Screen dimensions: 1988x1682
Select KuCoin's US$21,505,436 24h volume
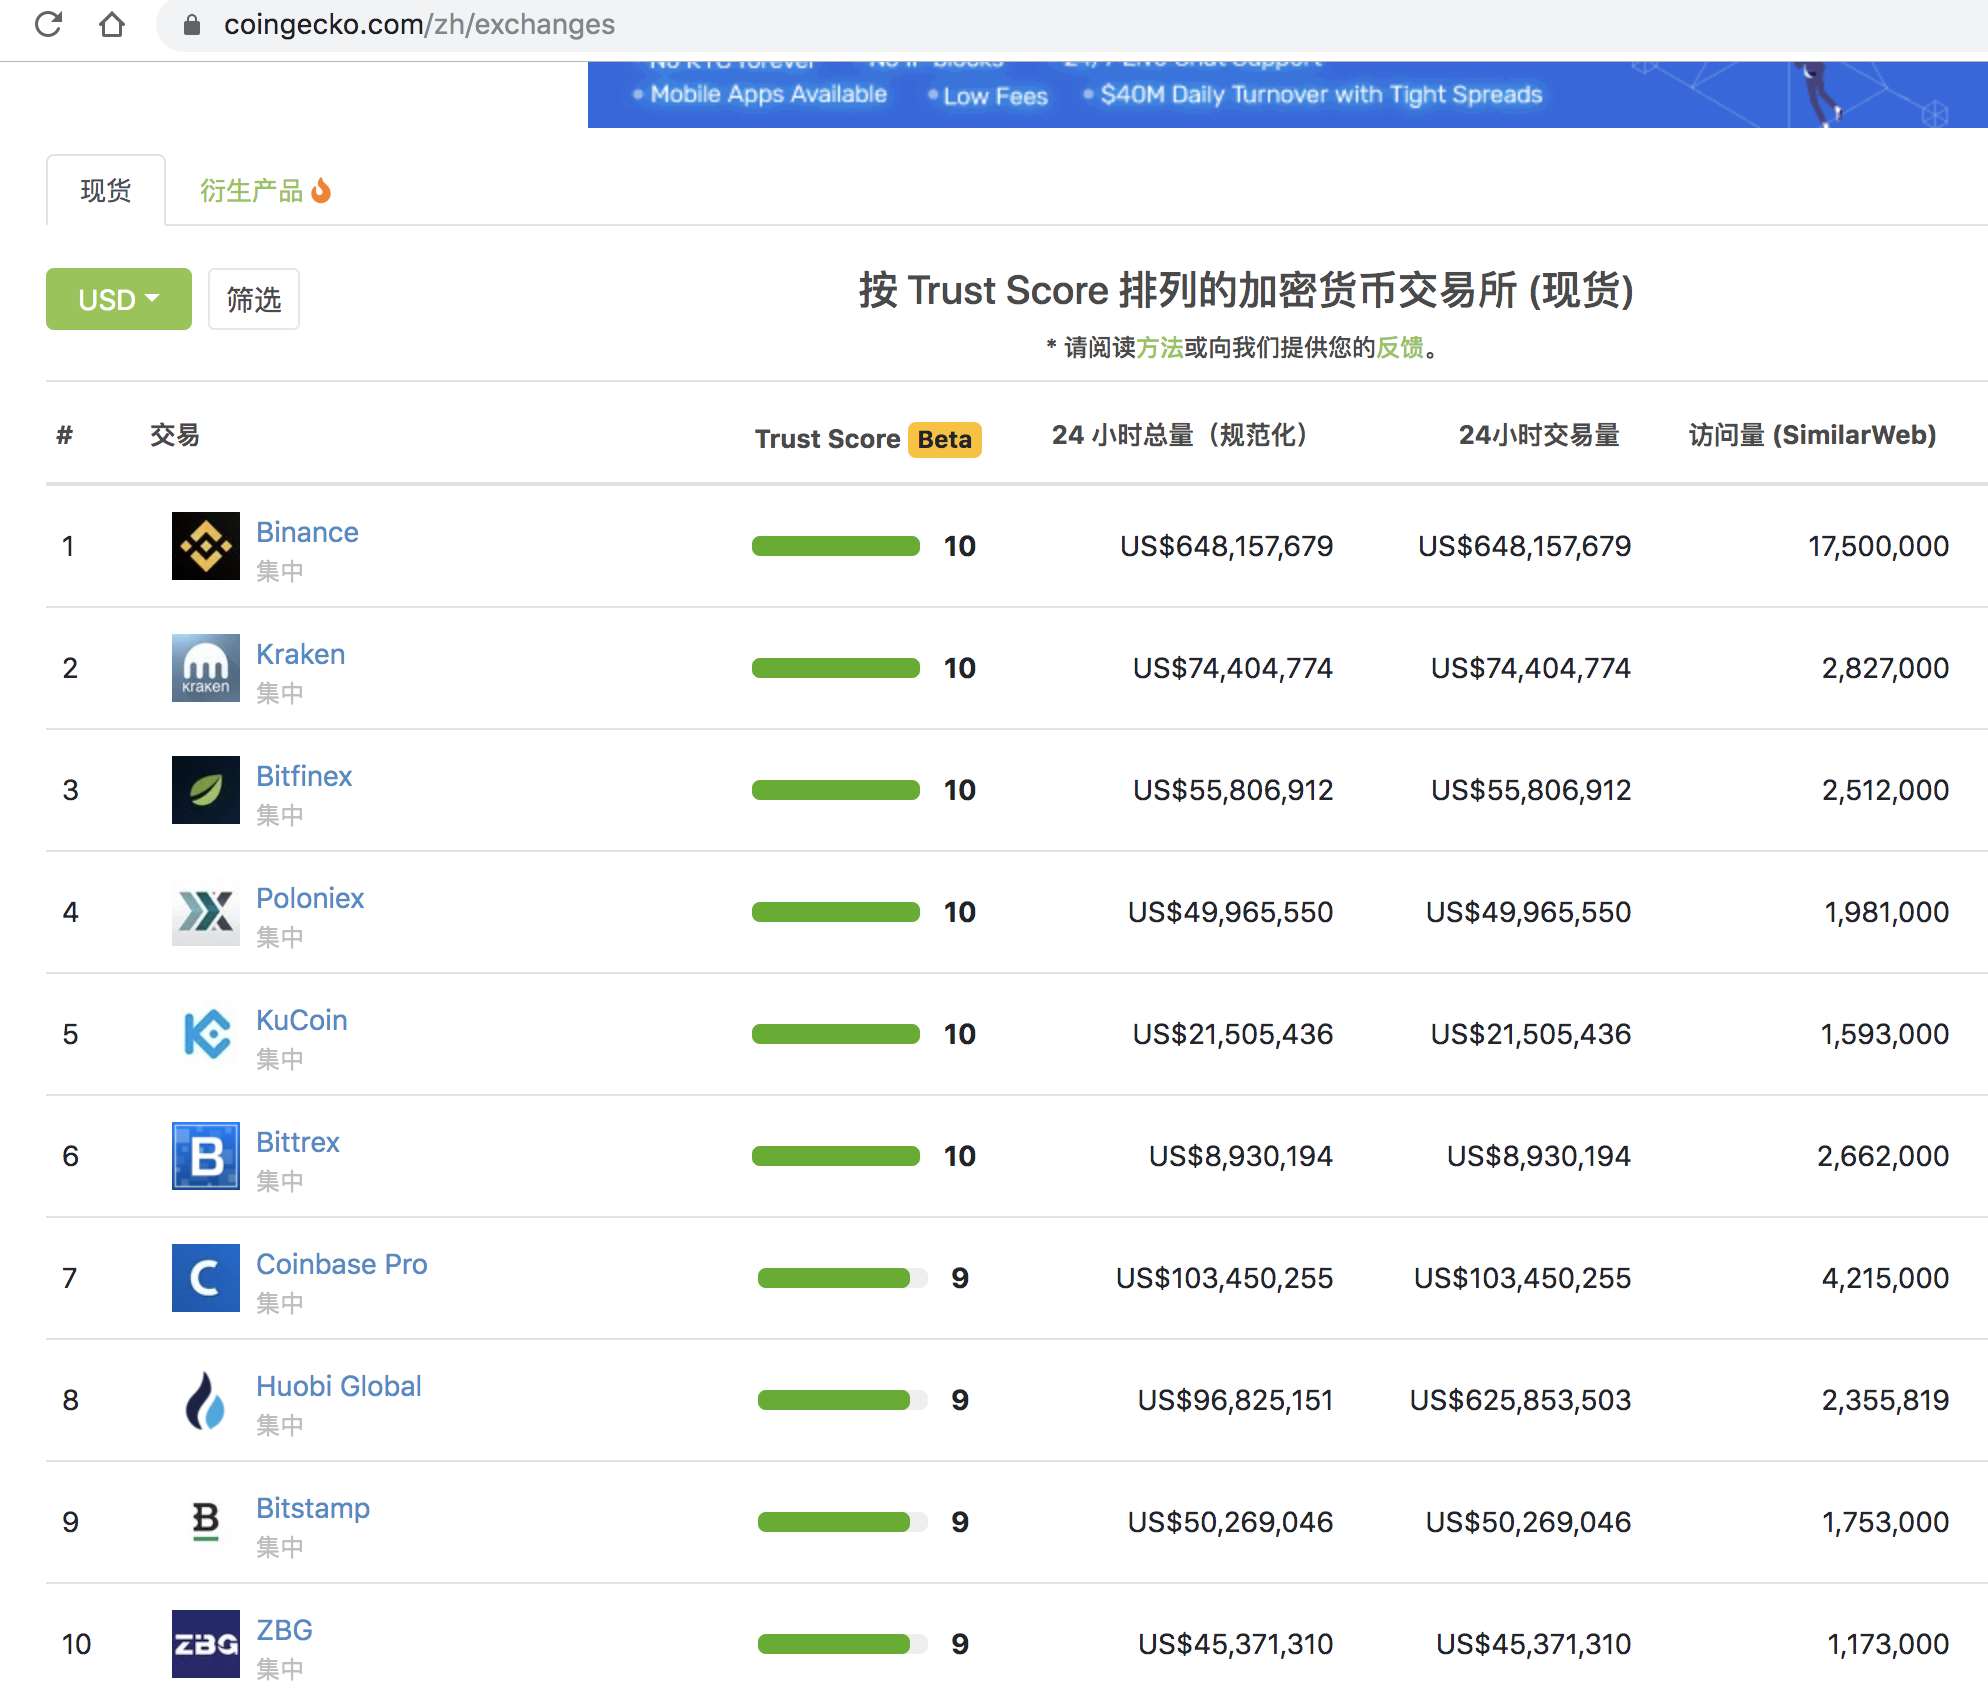point(1531,1034)
